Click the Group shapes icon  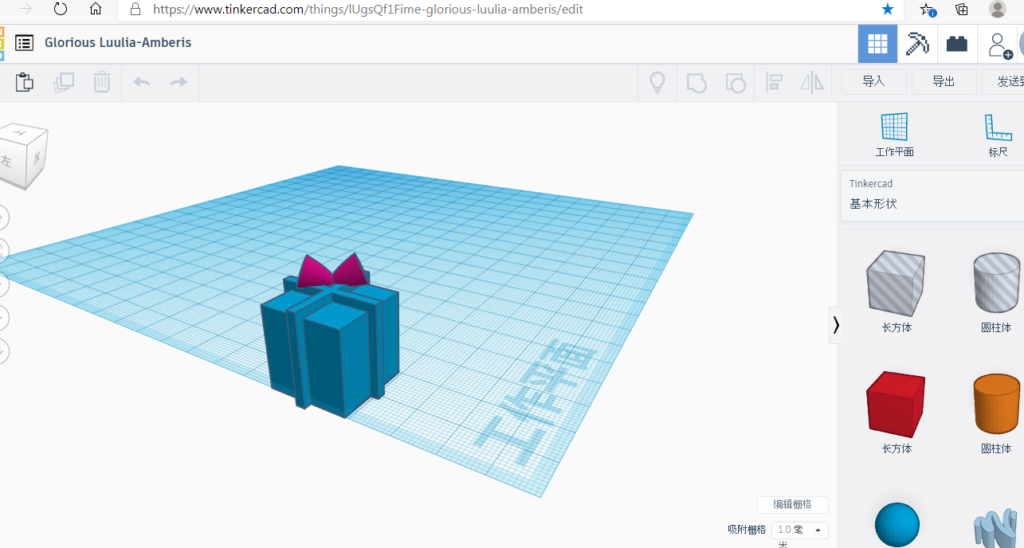(x=696, y=82)
